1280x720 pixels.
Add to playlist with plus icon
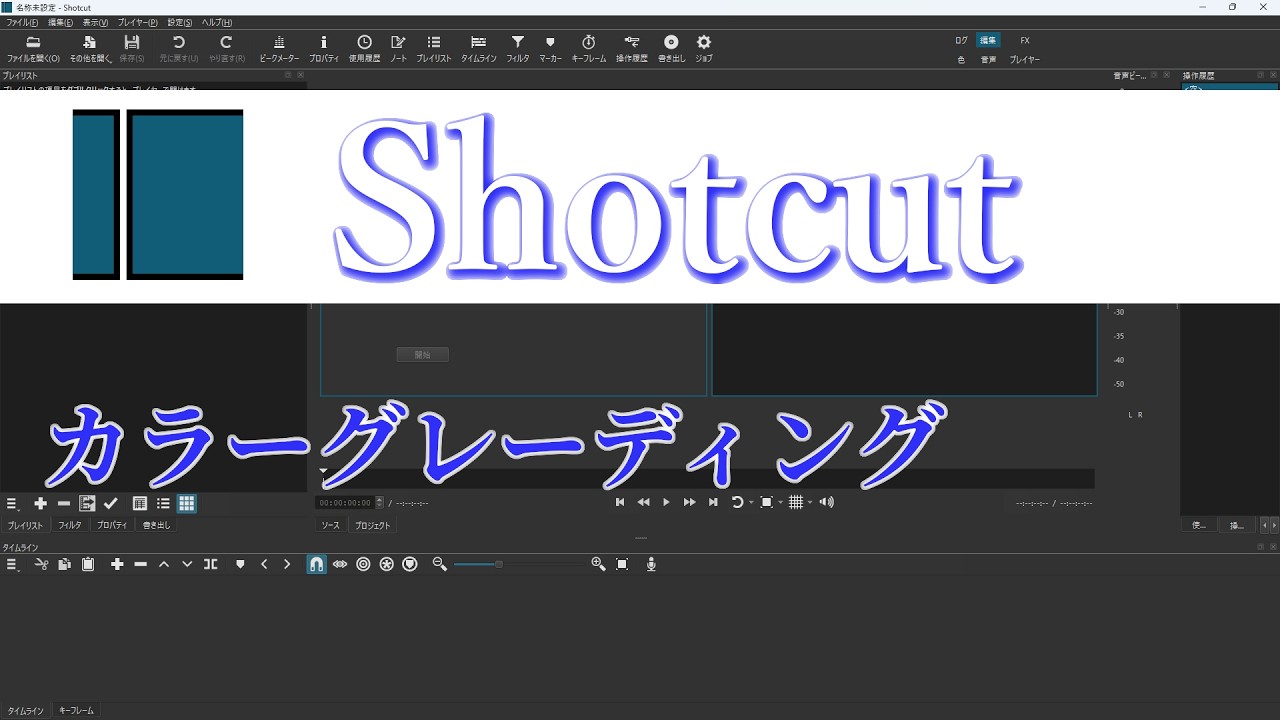[x=41, y=504]
